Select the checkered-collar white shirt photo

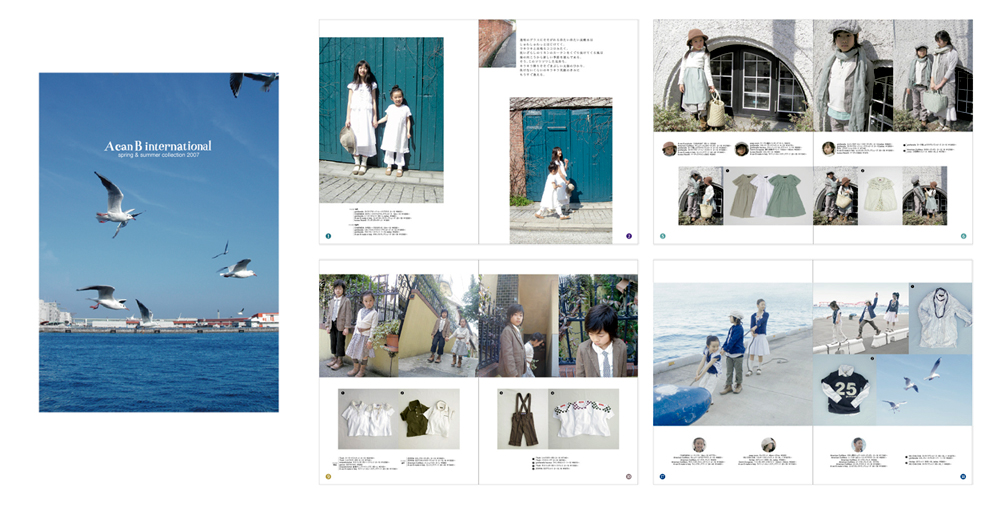[585, 418]
